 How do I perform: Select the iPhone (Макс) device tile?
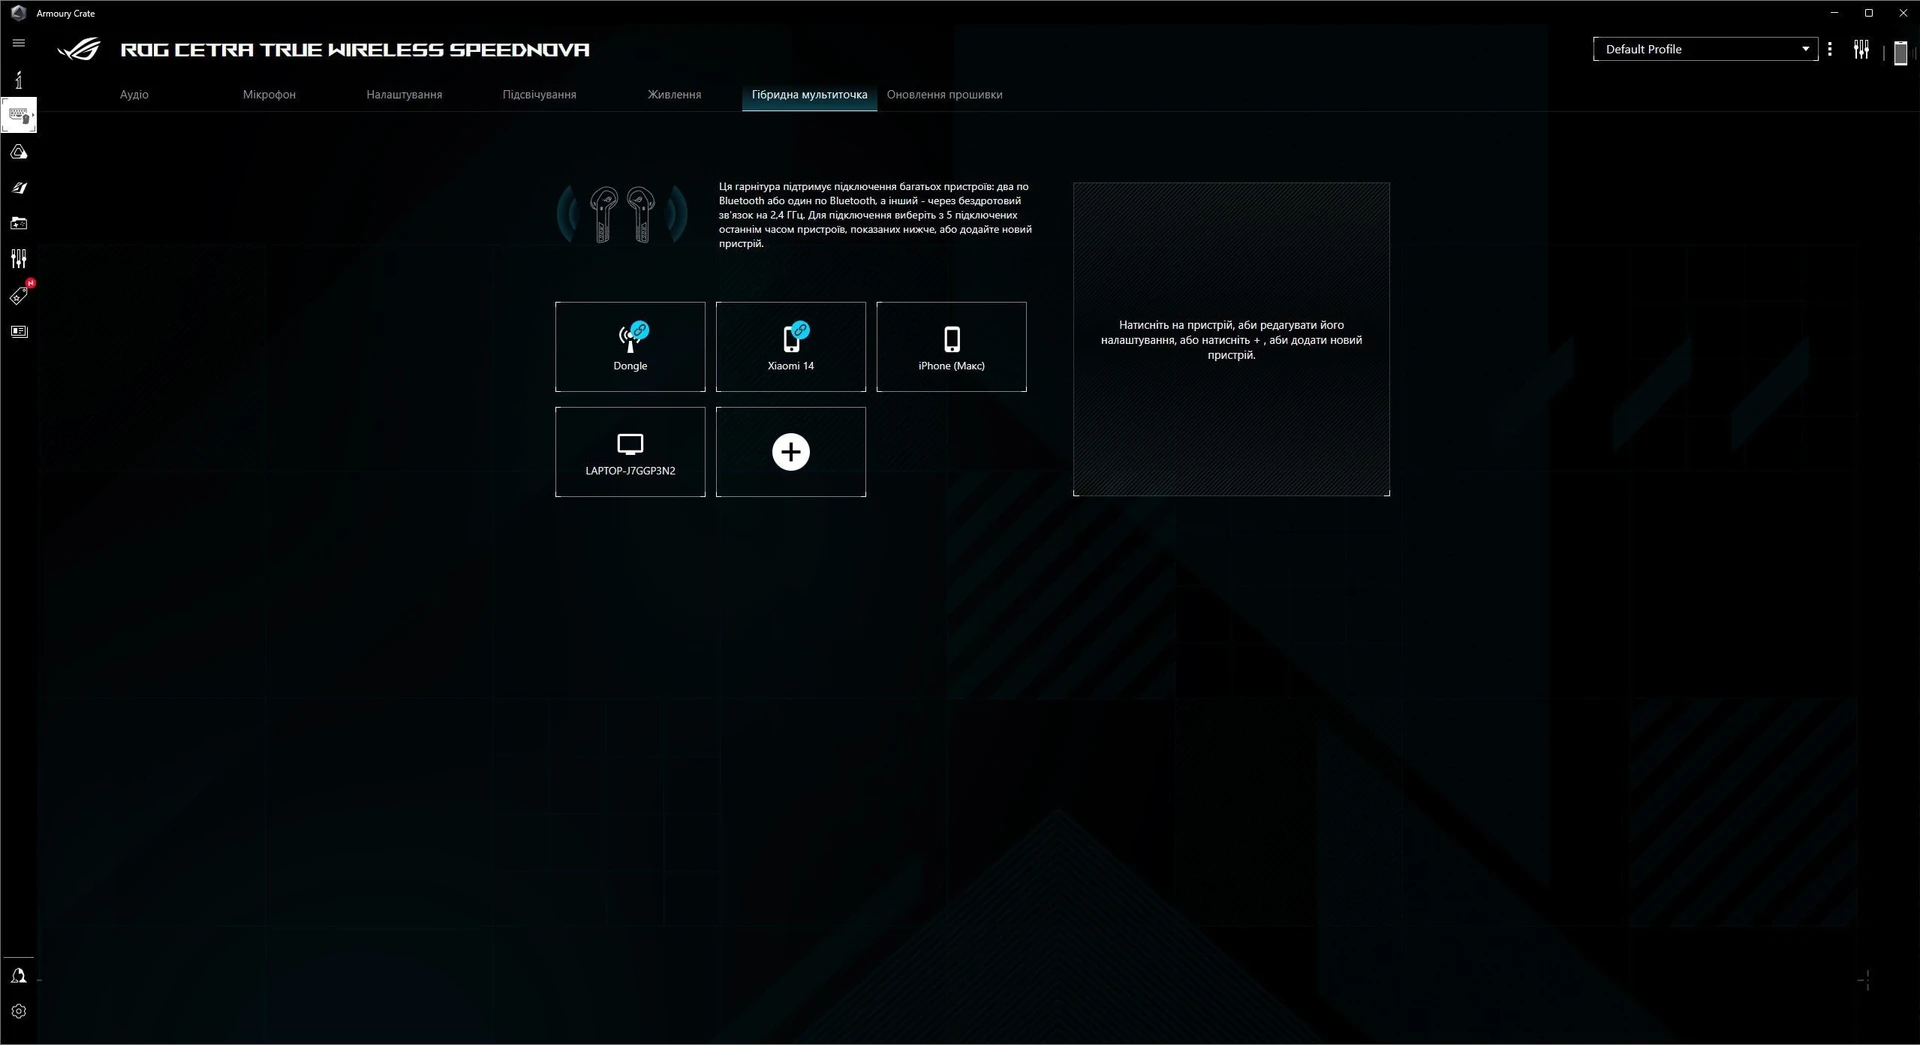(x=951, y=347)
